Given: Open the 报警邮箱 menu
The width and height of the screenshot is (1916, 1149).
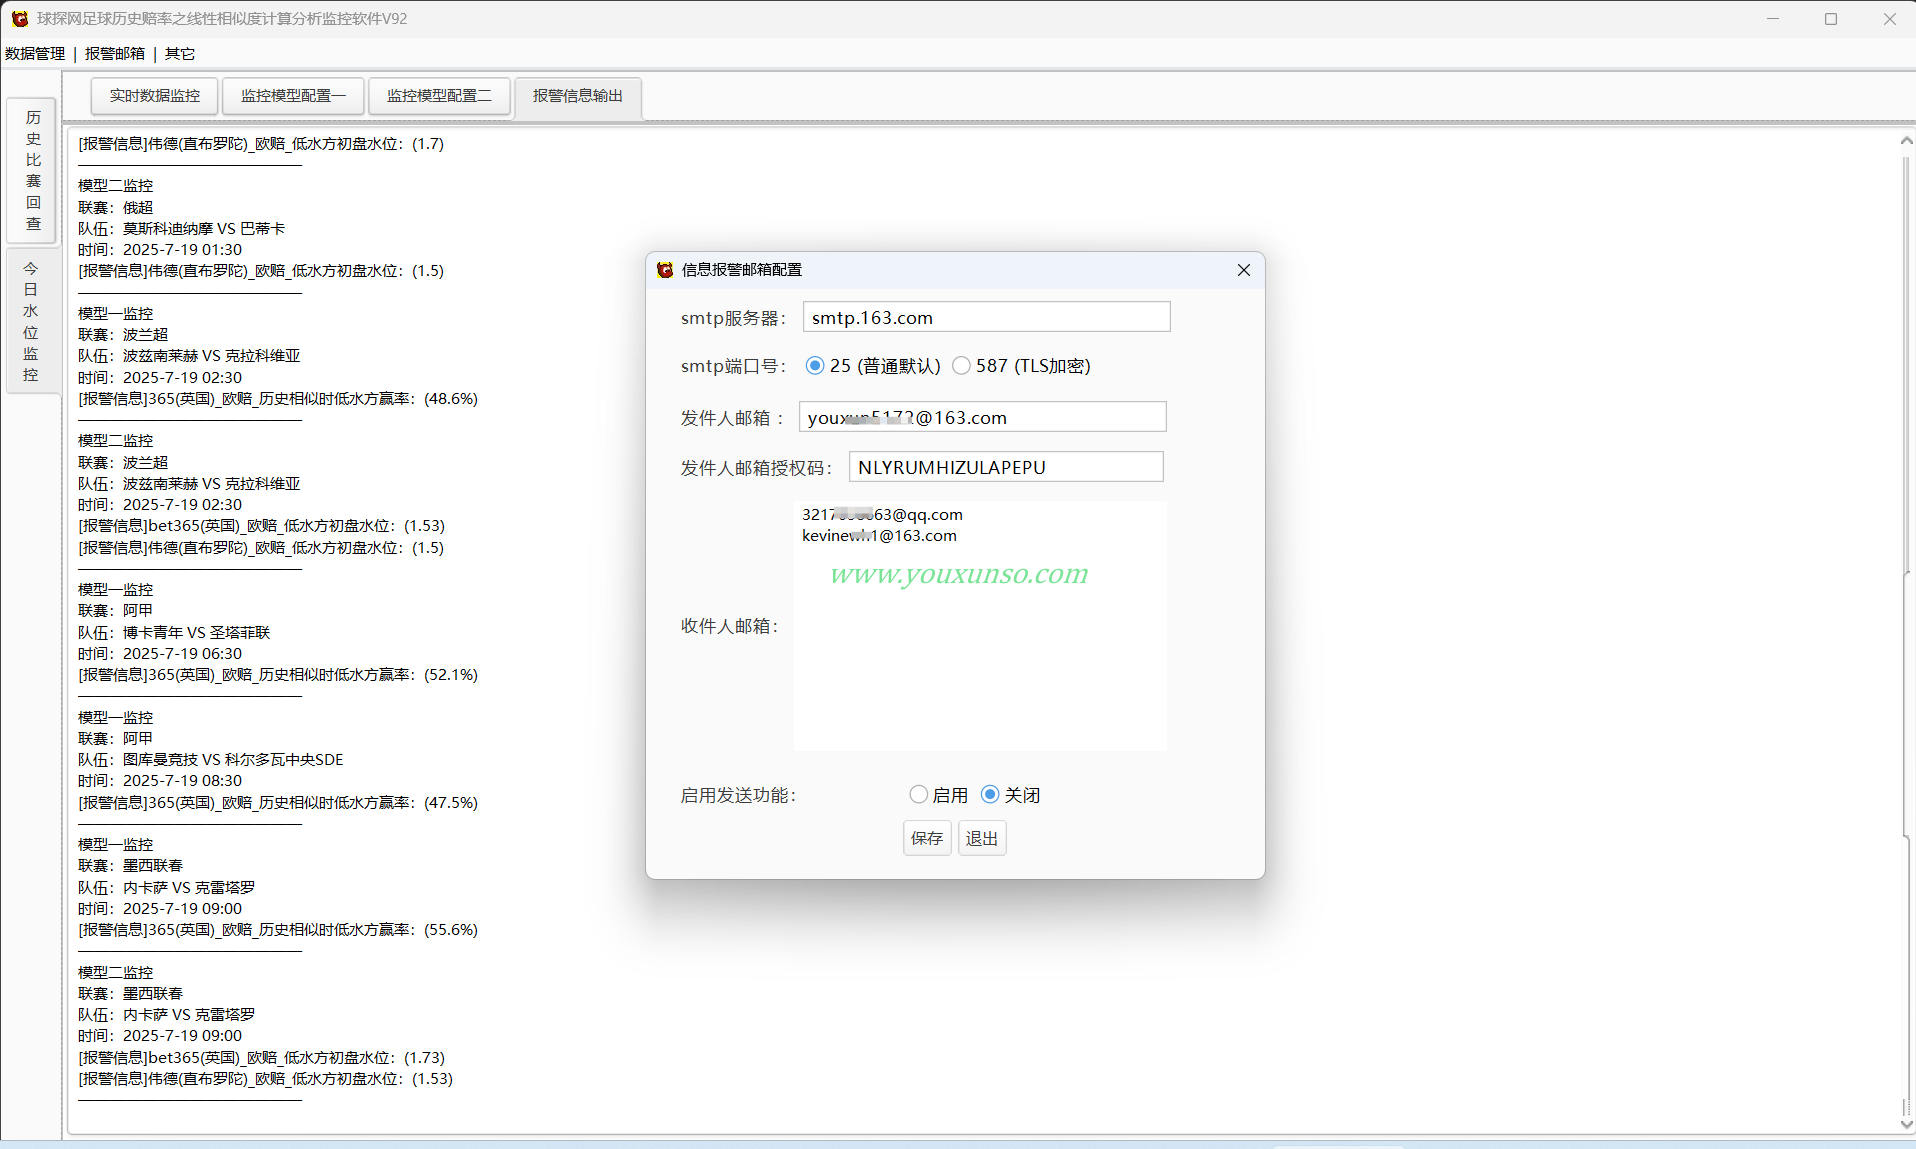Looking at the screenshot, I should point(115,54).
